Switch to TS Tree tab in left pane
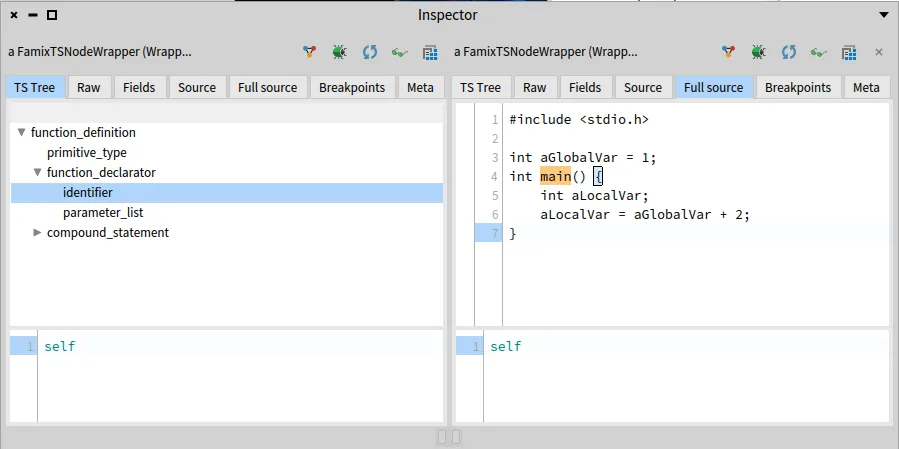Viewport: 899px width, 449px height. point(35,87)
